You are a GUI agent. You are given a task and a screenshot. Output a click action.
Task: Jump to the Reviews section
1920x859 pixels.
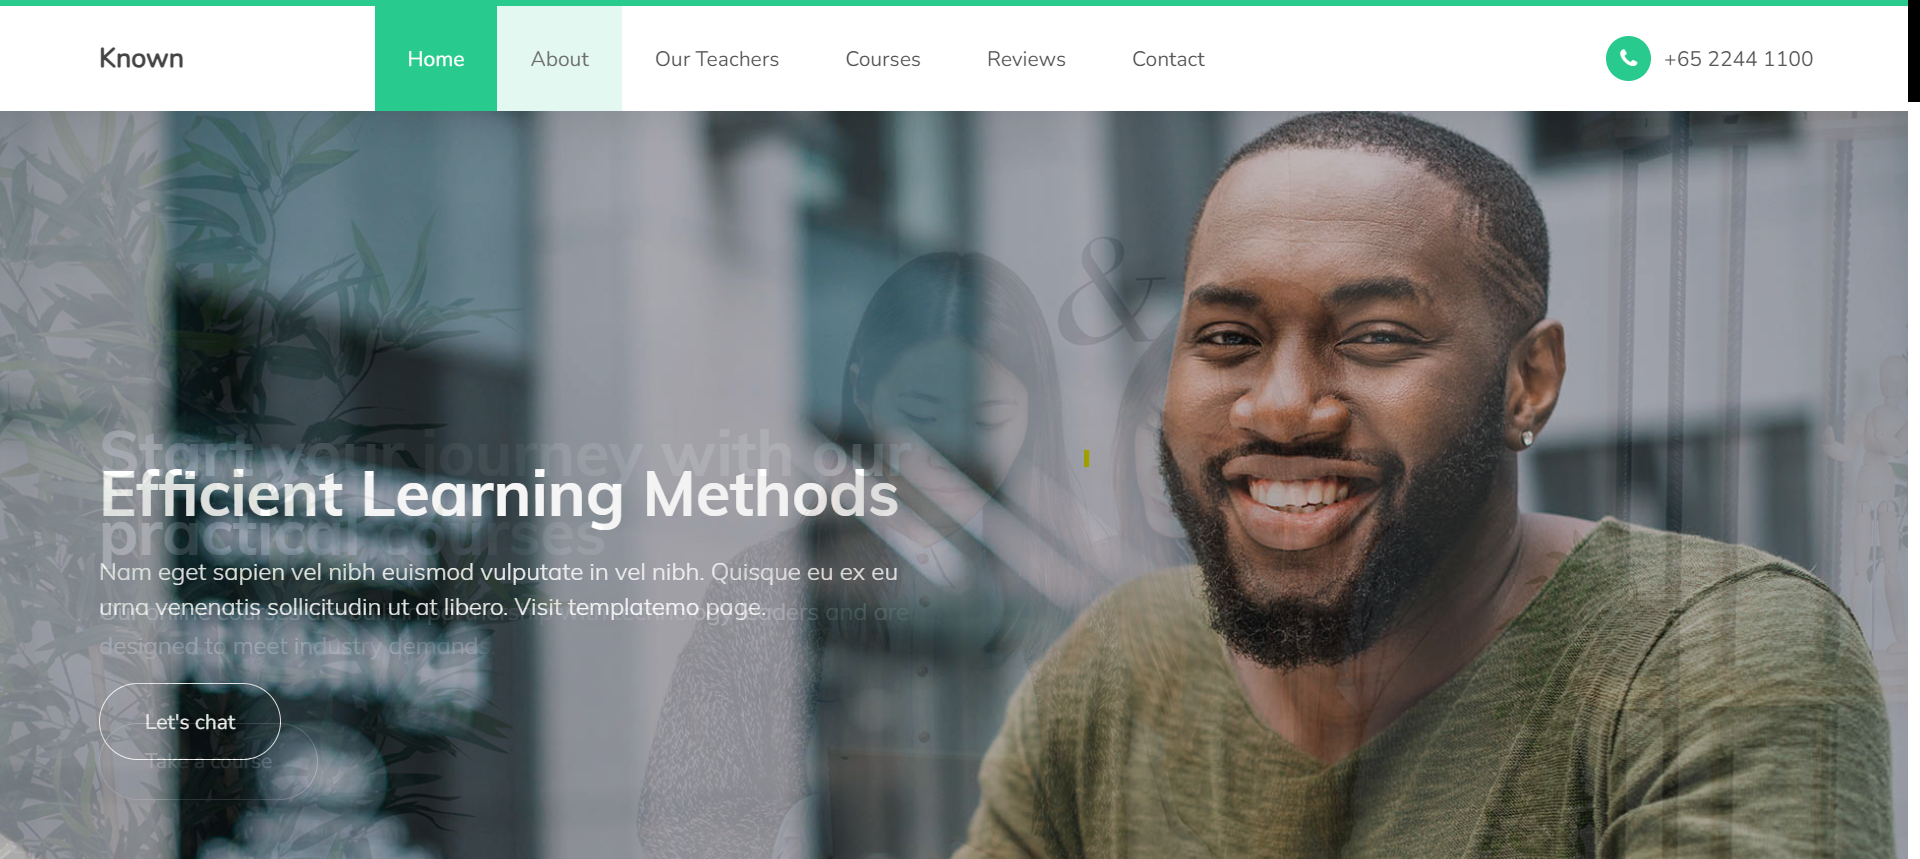(x=1026, y=59)
